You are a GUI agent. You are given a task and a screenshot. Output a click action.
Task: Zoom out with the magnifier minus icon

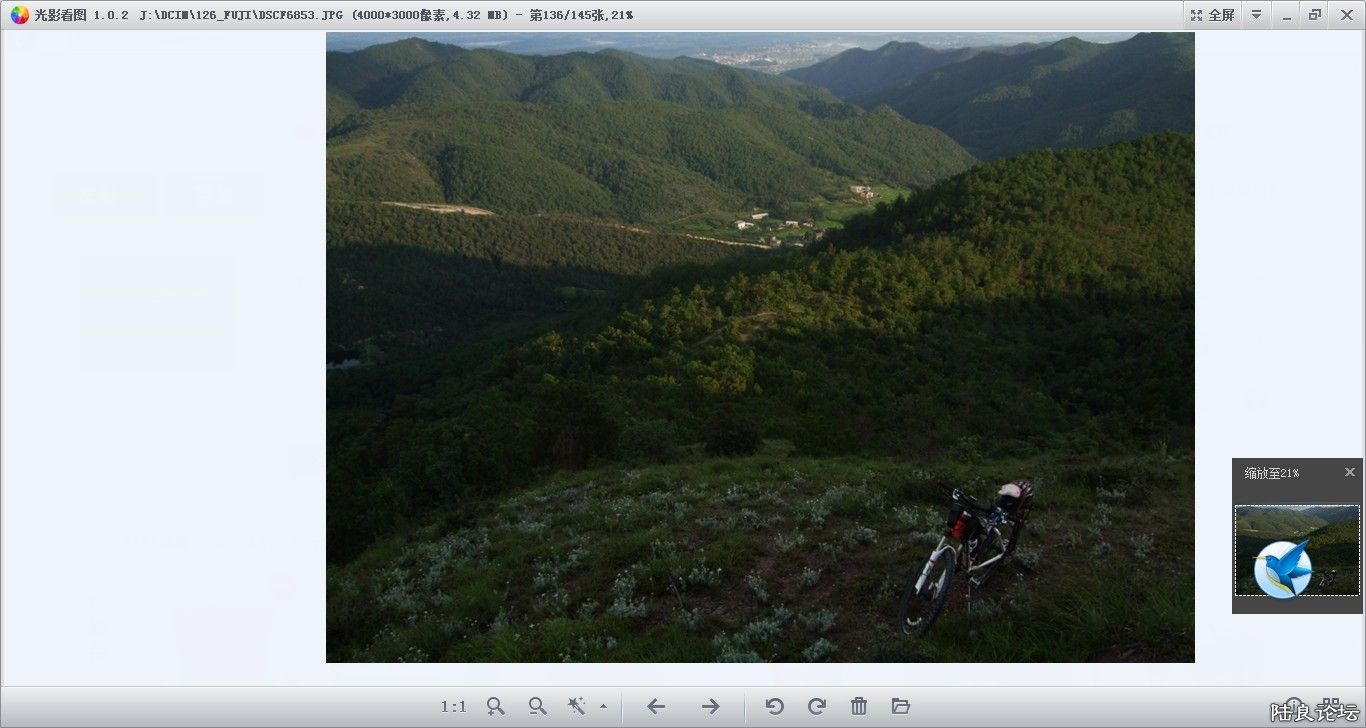(537, 706)
